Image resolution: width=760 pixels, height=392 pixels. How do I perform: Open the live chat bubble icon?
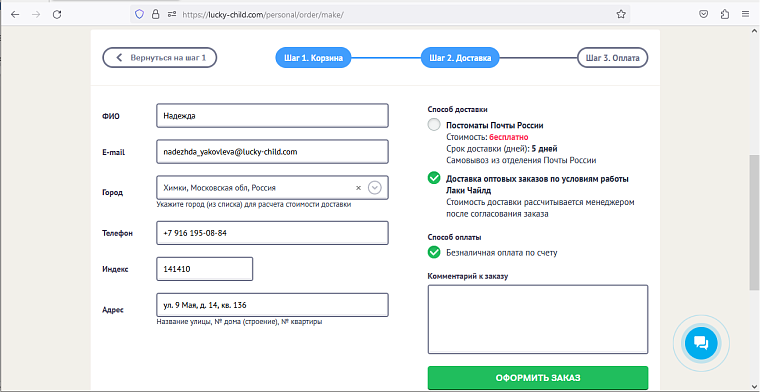701,343
